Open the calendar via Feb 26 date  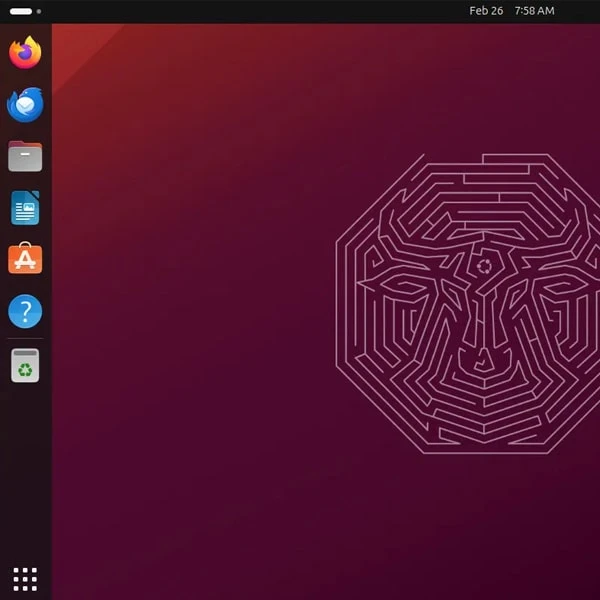click(486, 11)
